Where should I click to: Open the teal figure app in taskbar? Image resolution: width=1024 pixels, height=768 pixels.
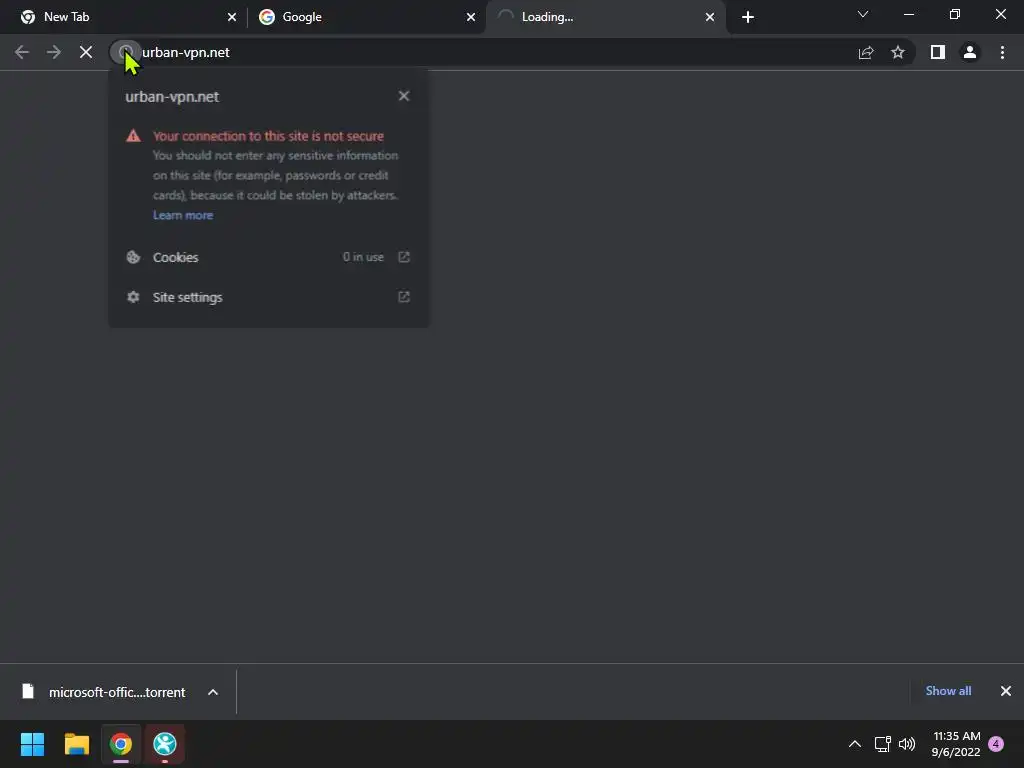pyautogui.click(x=165, y=744)
